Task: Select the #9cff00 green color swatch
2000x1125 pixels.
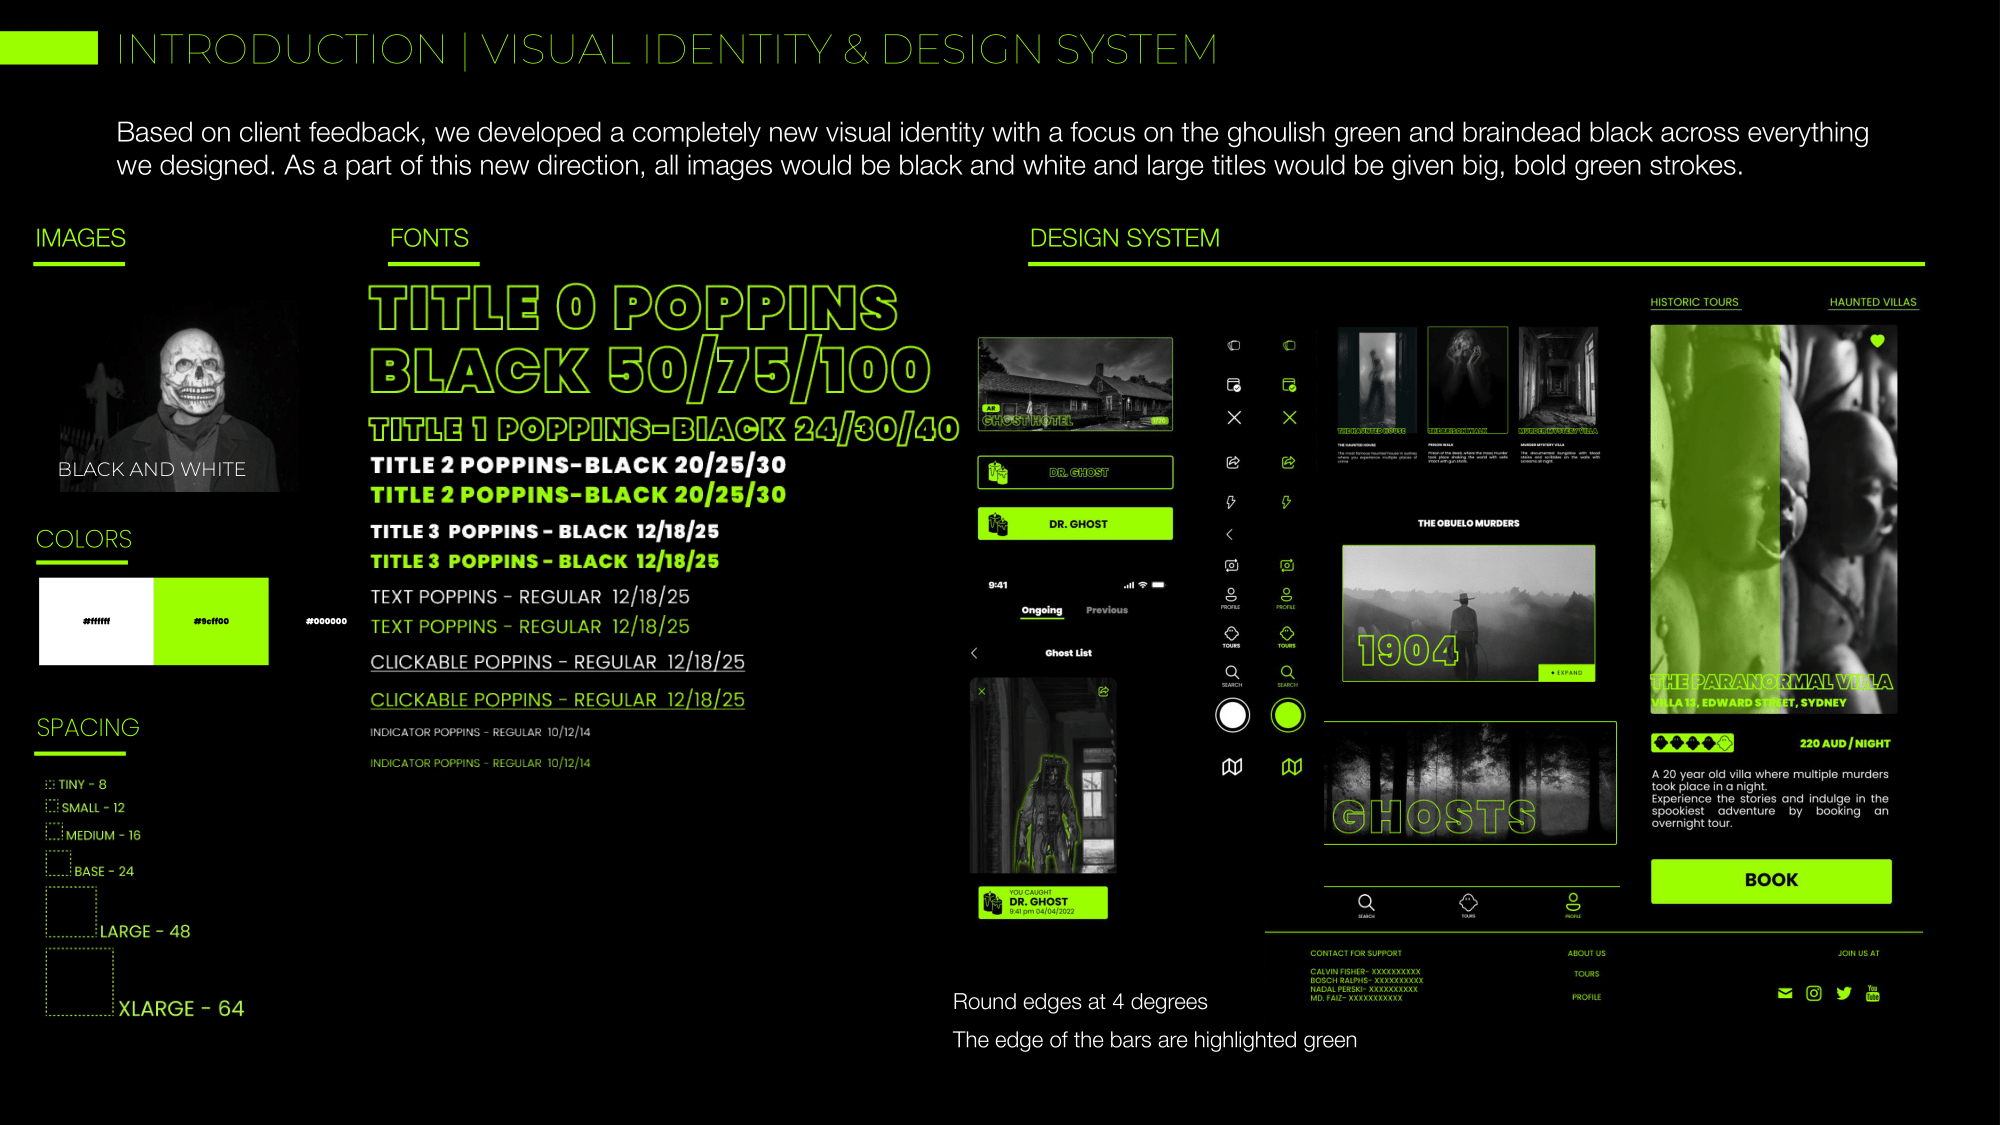Action: (x=211, y=621)
